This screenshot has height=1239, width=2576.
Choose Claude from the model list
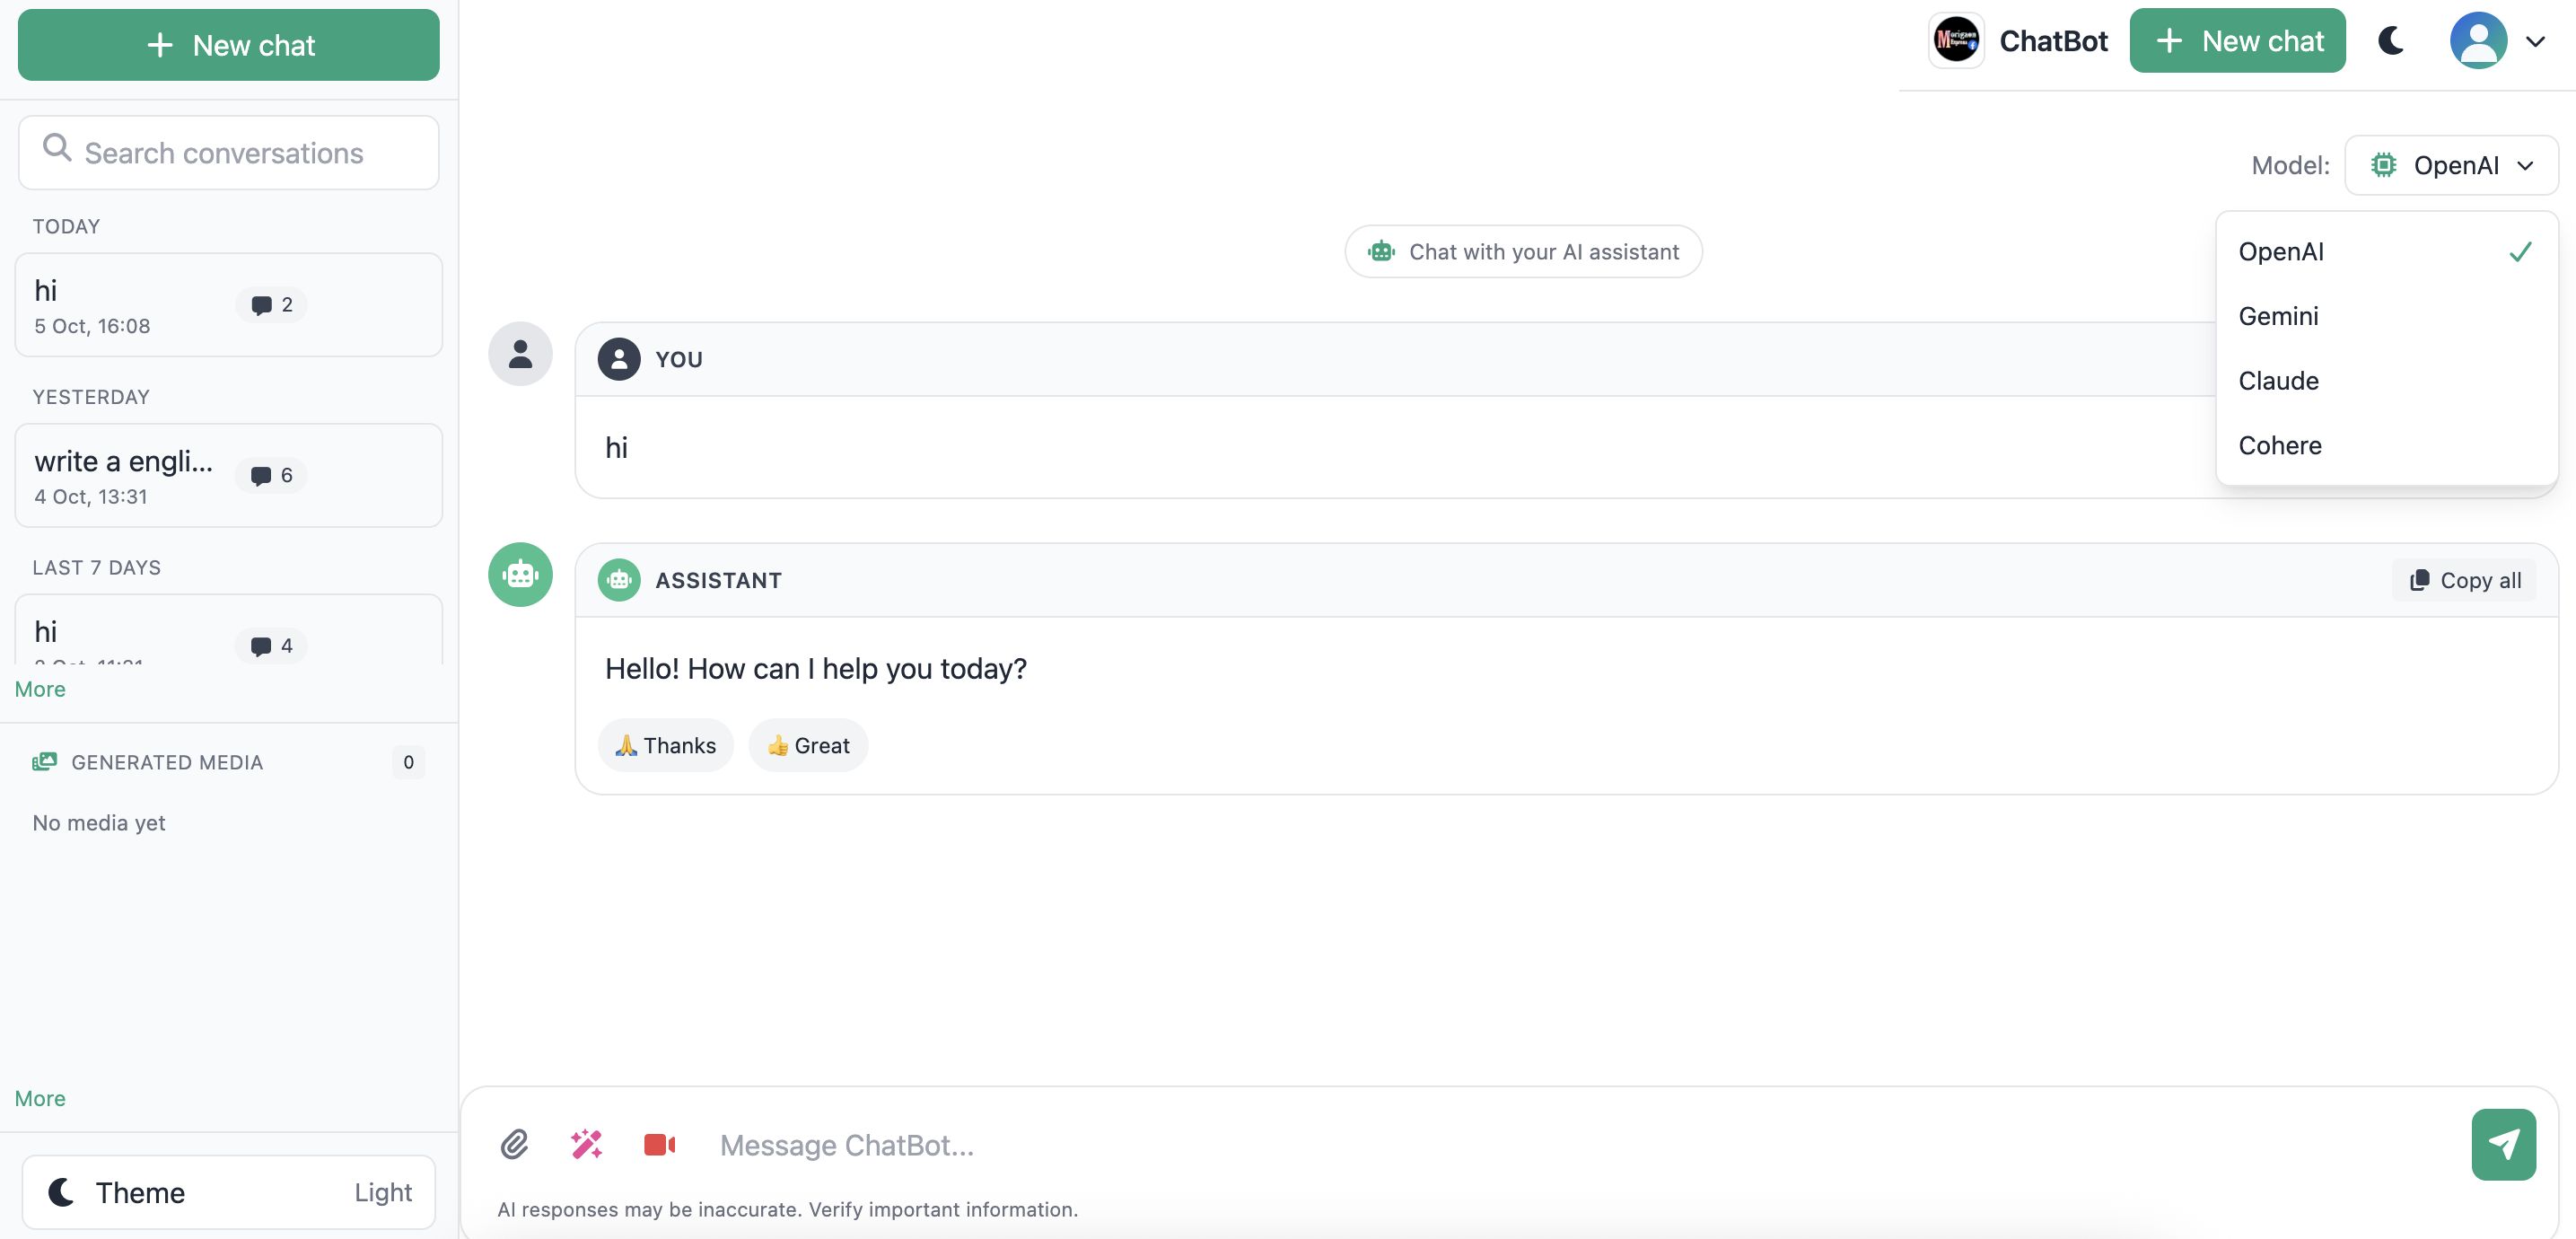coord(2279,381)
